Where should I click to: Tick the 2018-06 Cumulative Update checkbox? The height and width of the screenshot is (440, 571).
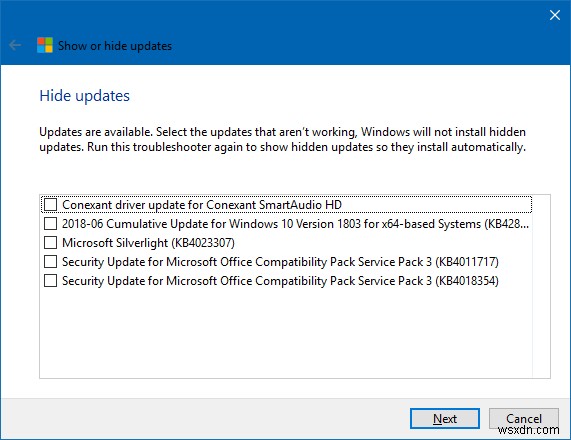(x=50, y=224)
